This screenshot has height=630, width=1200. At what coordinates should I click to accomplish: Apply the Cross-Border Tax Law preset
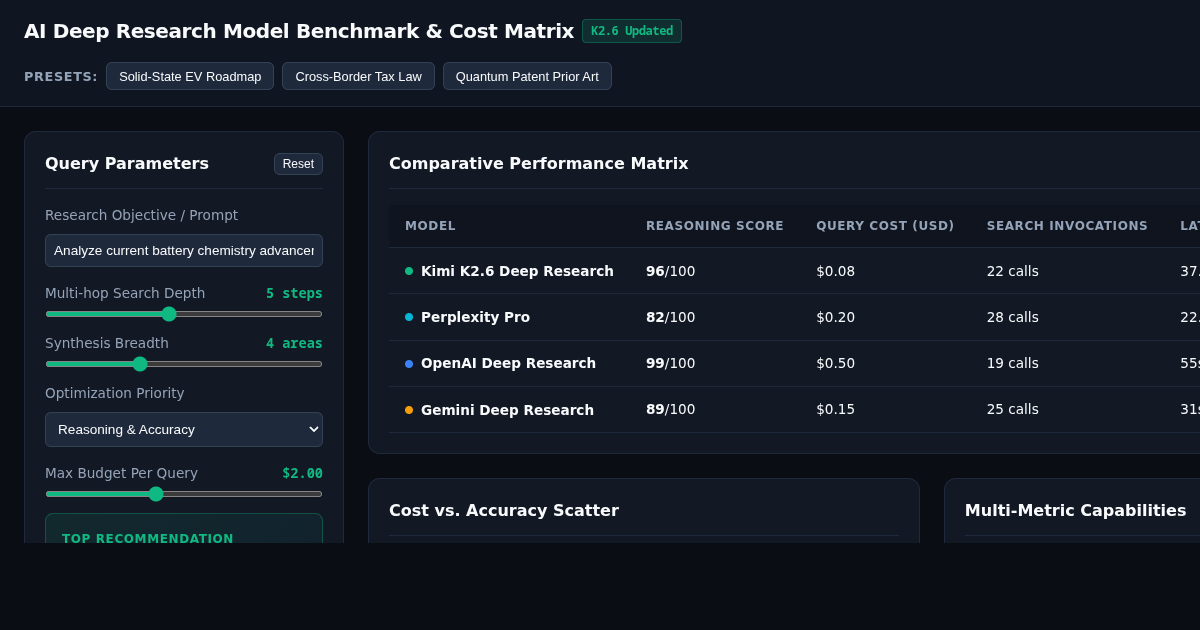358,76
